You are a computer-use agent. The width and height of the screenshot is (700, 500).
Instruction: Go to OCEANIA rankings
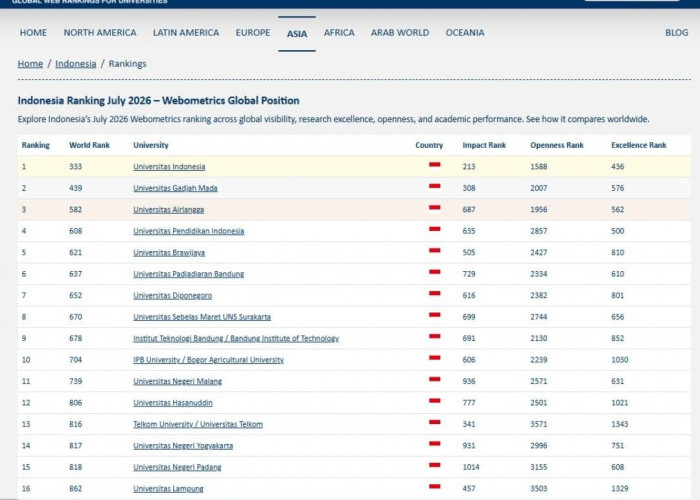coord(465,33)
